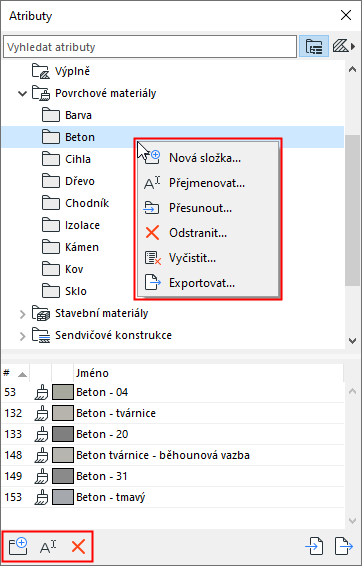Choose Nová složka... from context menu

pyautogui.click(x=208, y=158)
